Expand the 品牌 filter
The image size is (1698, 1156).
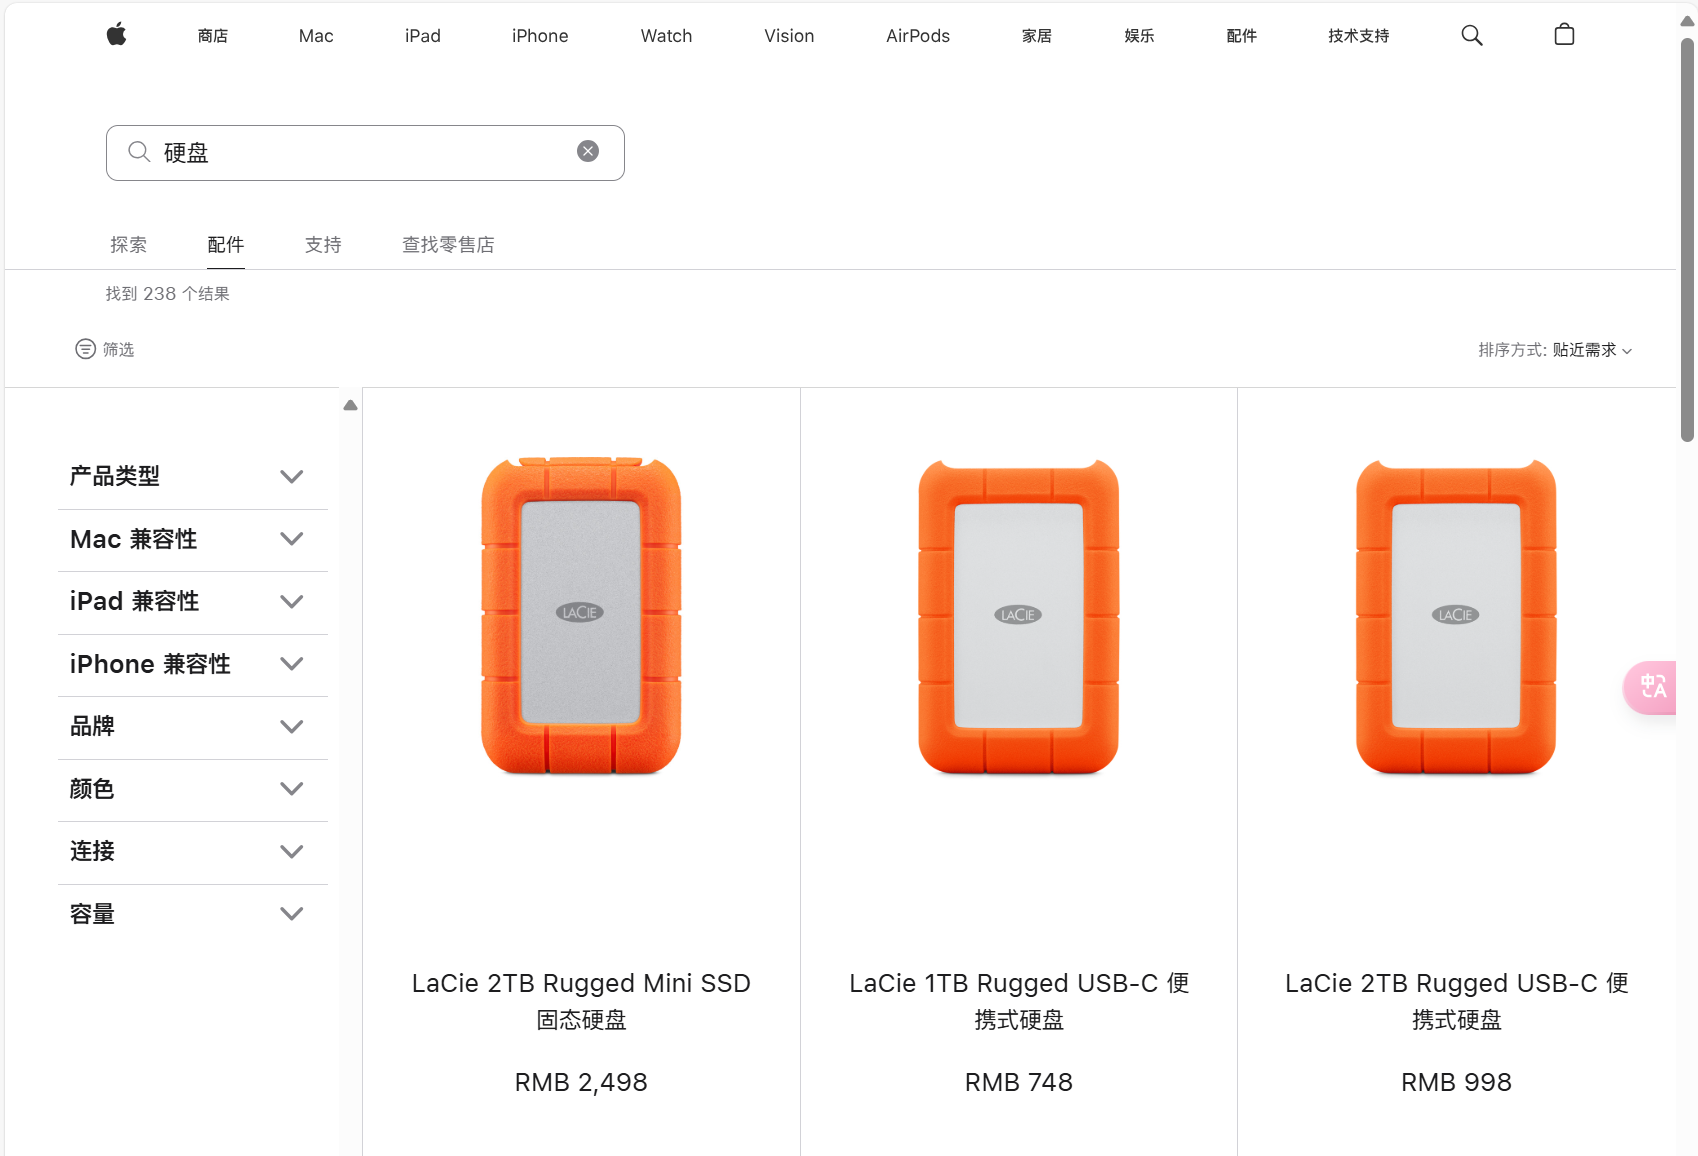193,727
